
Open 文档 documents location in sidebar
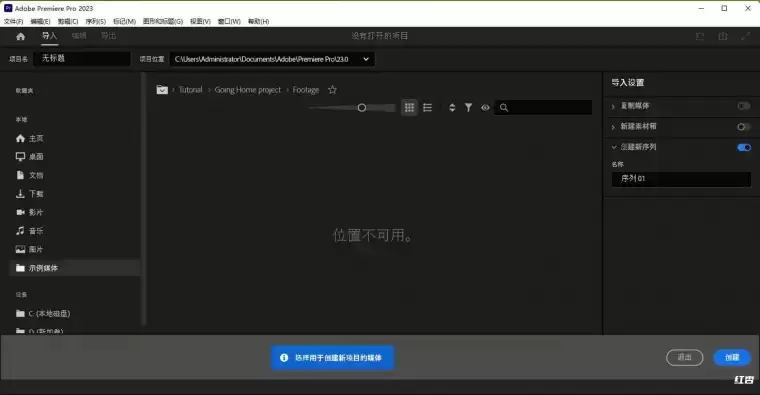[30, 175]
